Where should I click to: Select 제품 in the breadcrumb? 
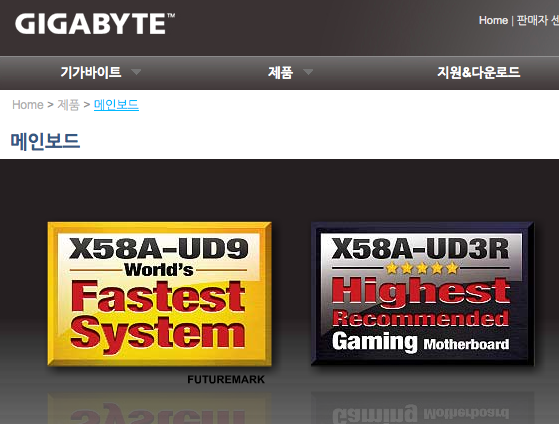(x=68, y=105)
